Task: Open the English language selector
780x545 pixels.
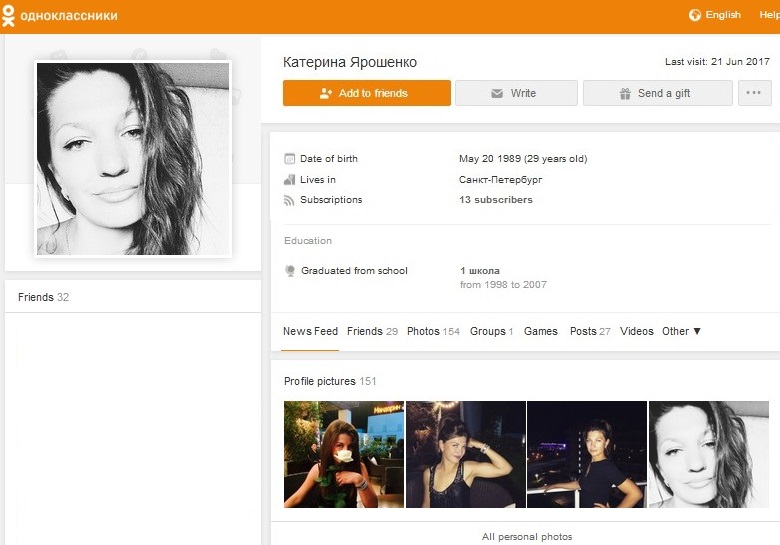Action: (723, 15)
